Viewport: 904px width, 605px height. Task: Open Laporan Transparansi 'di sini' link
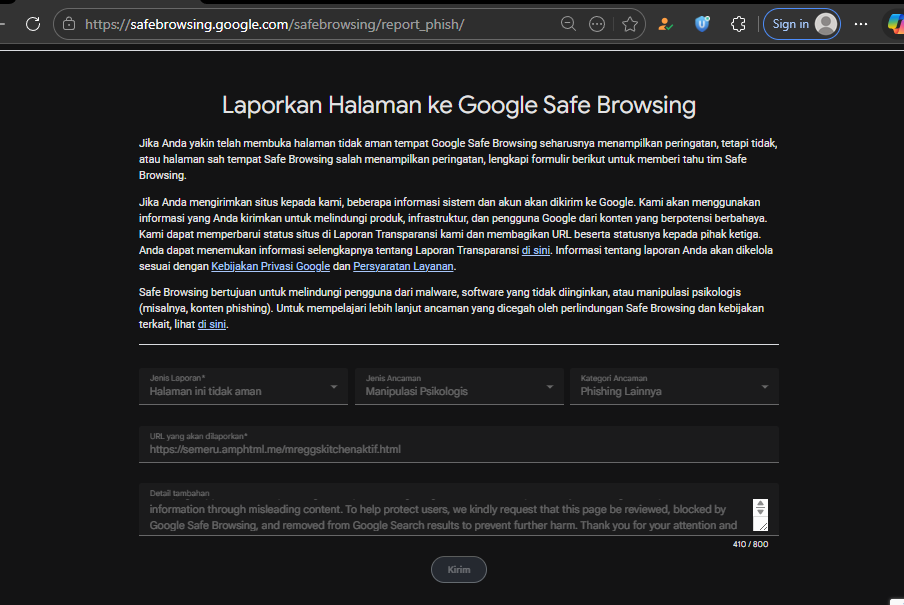point(536,250)
